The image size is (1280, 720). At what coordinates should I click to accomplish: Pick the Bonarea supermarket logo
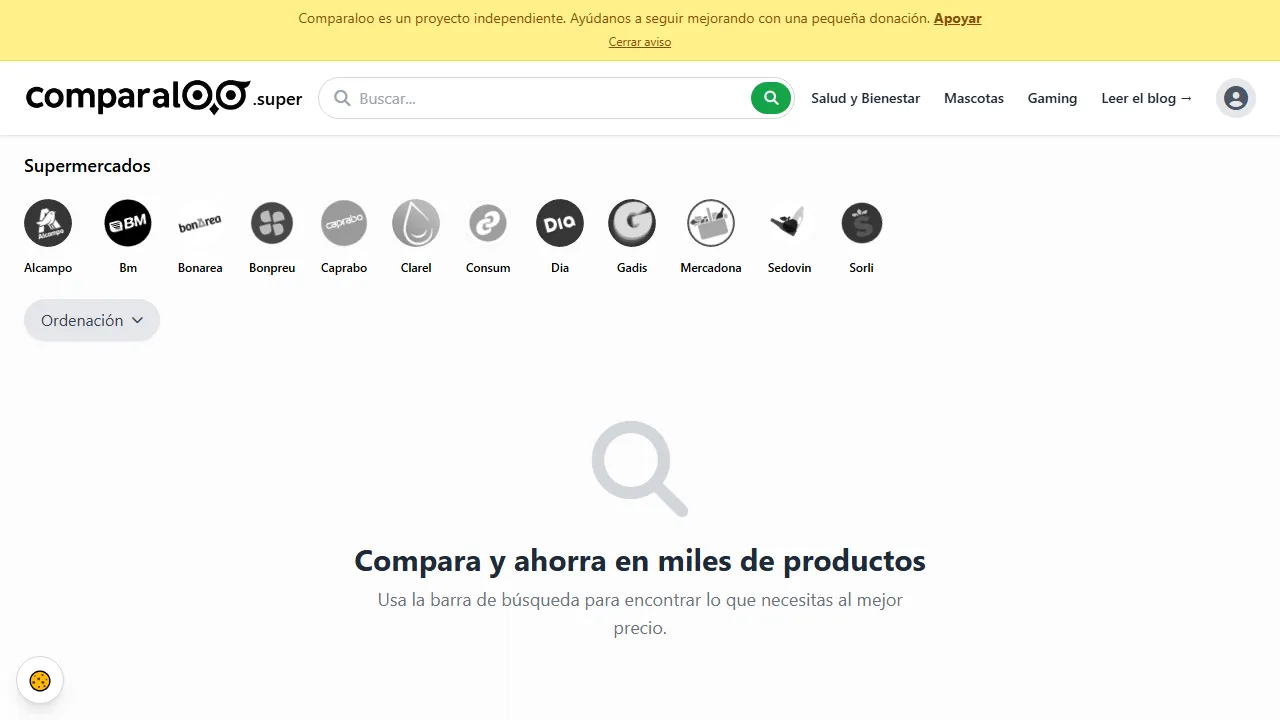point(200,222)
